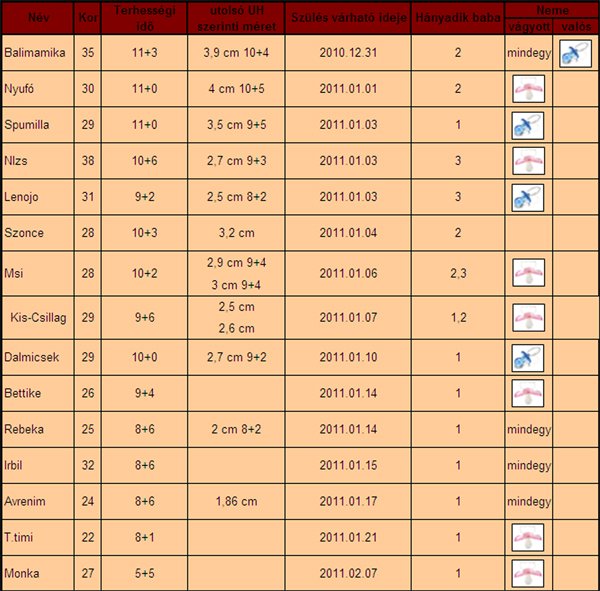Select the blue pacifier icon in Lenojo's row
Screen dimensions: 600x591
527,196
